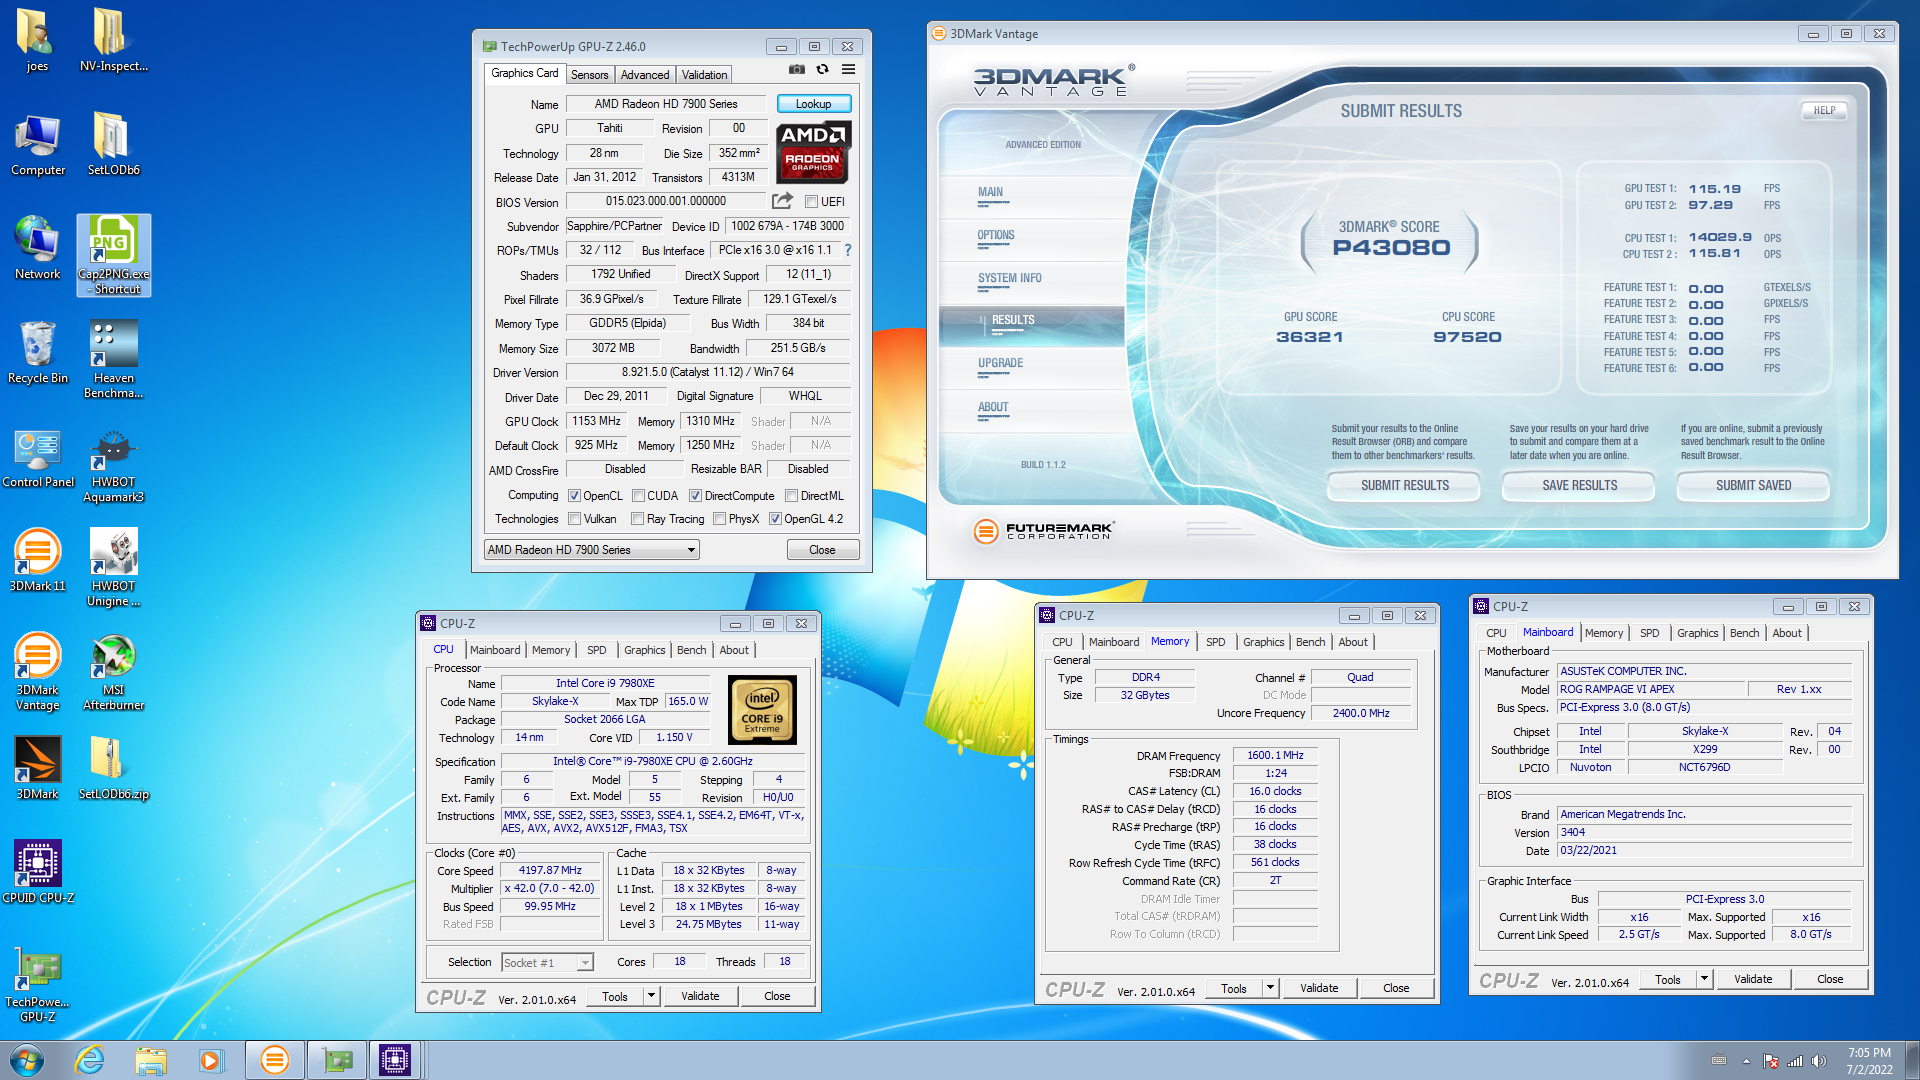Click the Windows Start orb
Image resolution: width=1920 pixels, height=1080 pixels.
pos(27,1060)
